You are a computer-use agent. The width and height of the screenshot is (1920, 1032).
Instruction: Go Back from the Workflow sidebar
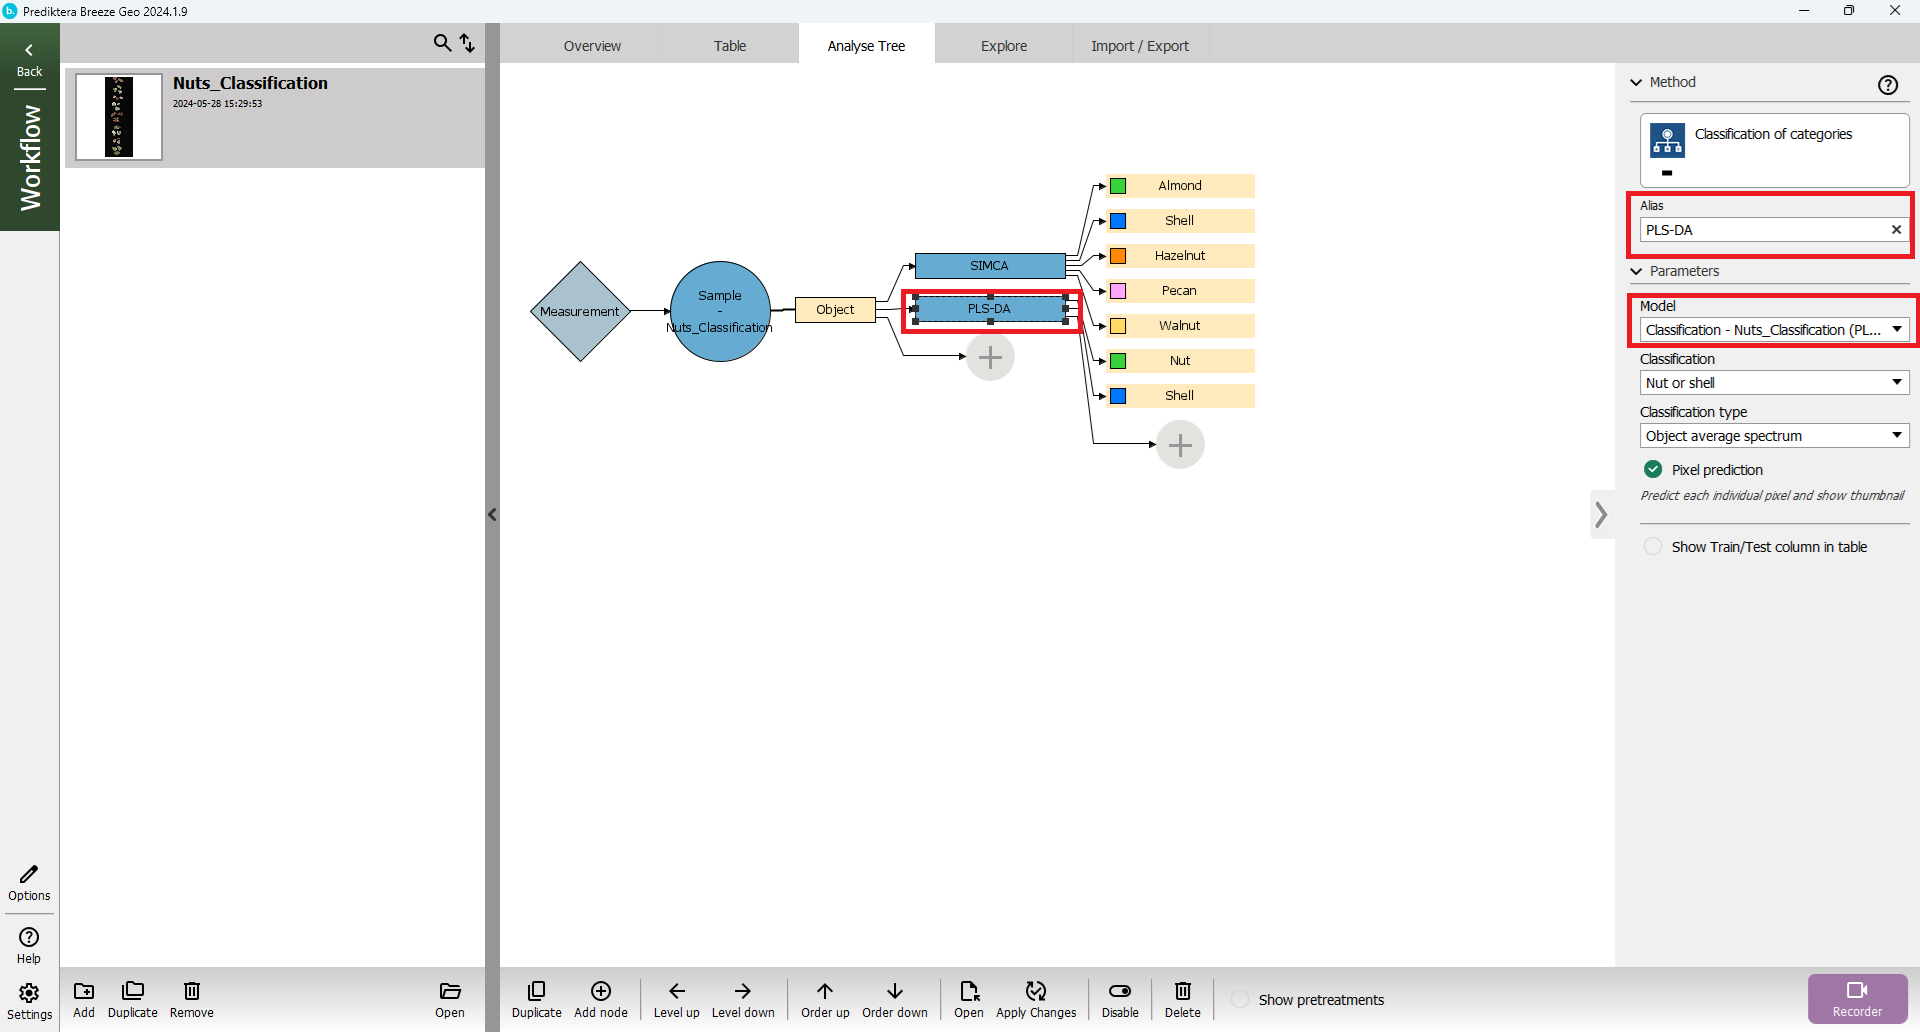(29, 59)
